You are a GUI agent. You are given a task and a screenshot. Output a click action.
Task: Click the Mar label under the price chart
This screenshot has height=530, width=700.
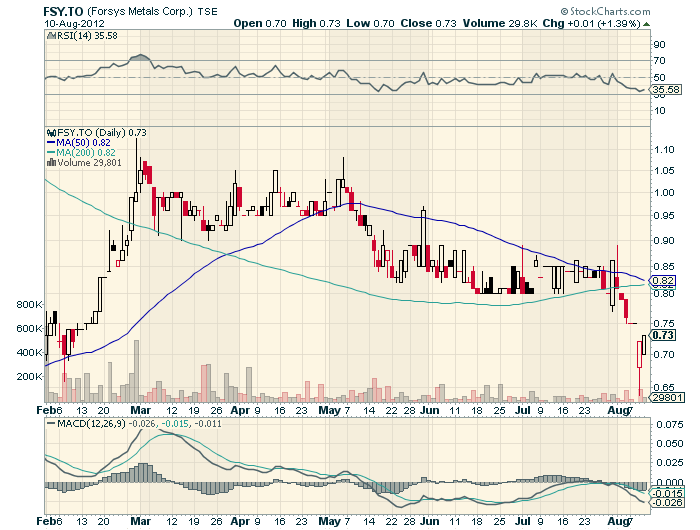[141, 410]
